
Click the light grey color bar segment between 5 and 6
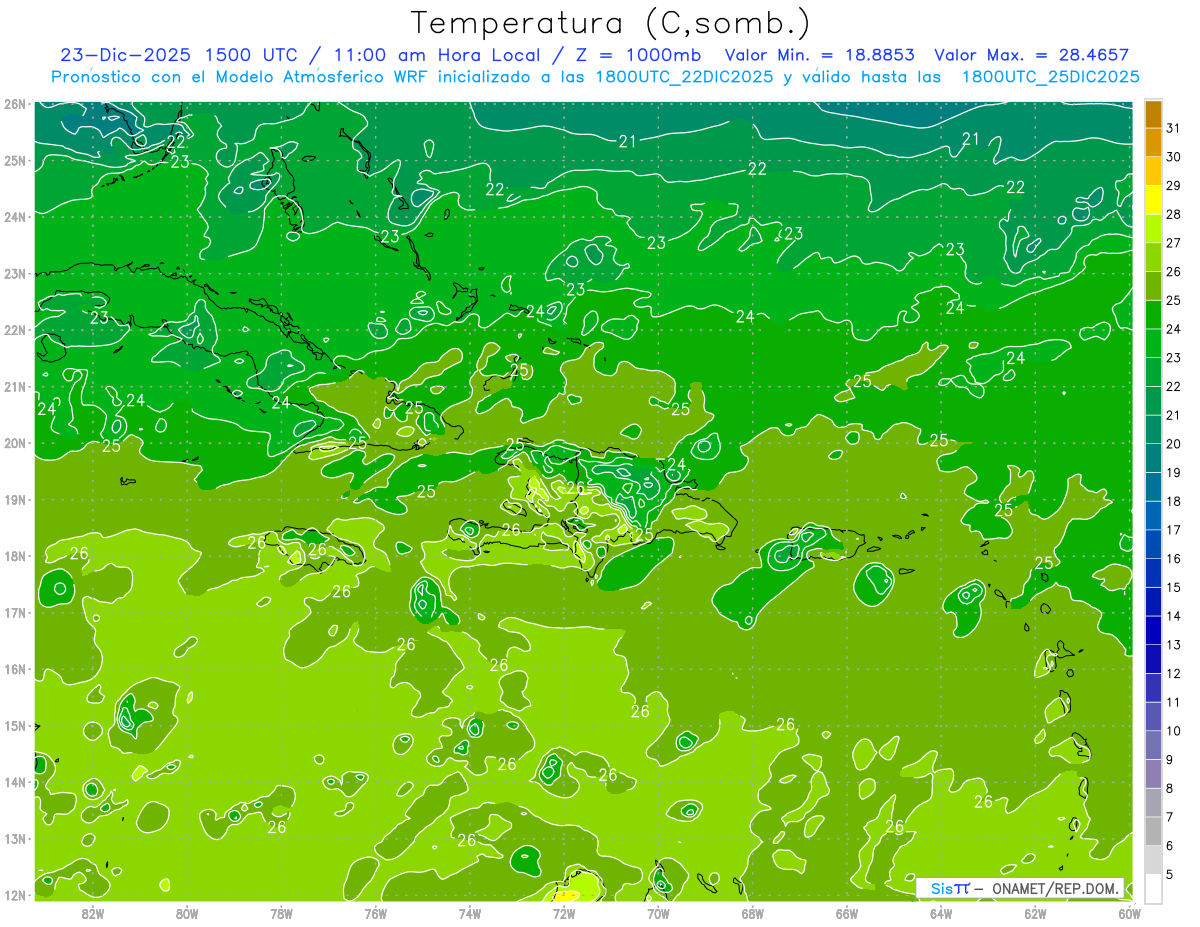pos(1153,860)
